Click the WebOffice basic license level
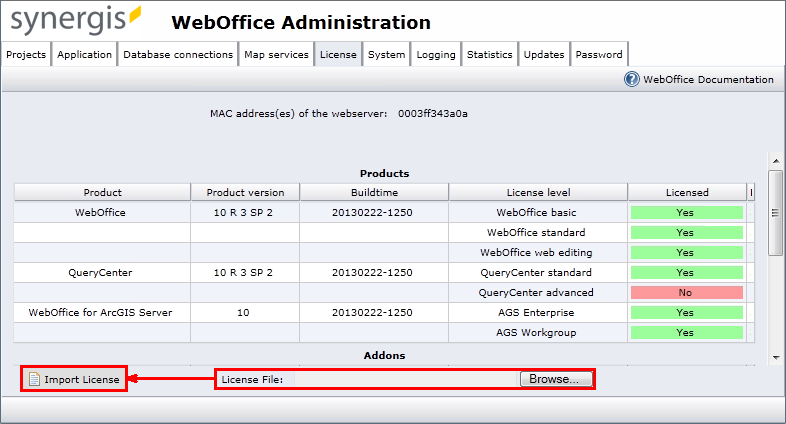The image size is (786, 424). [536, 213]
